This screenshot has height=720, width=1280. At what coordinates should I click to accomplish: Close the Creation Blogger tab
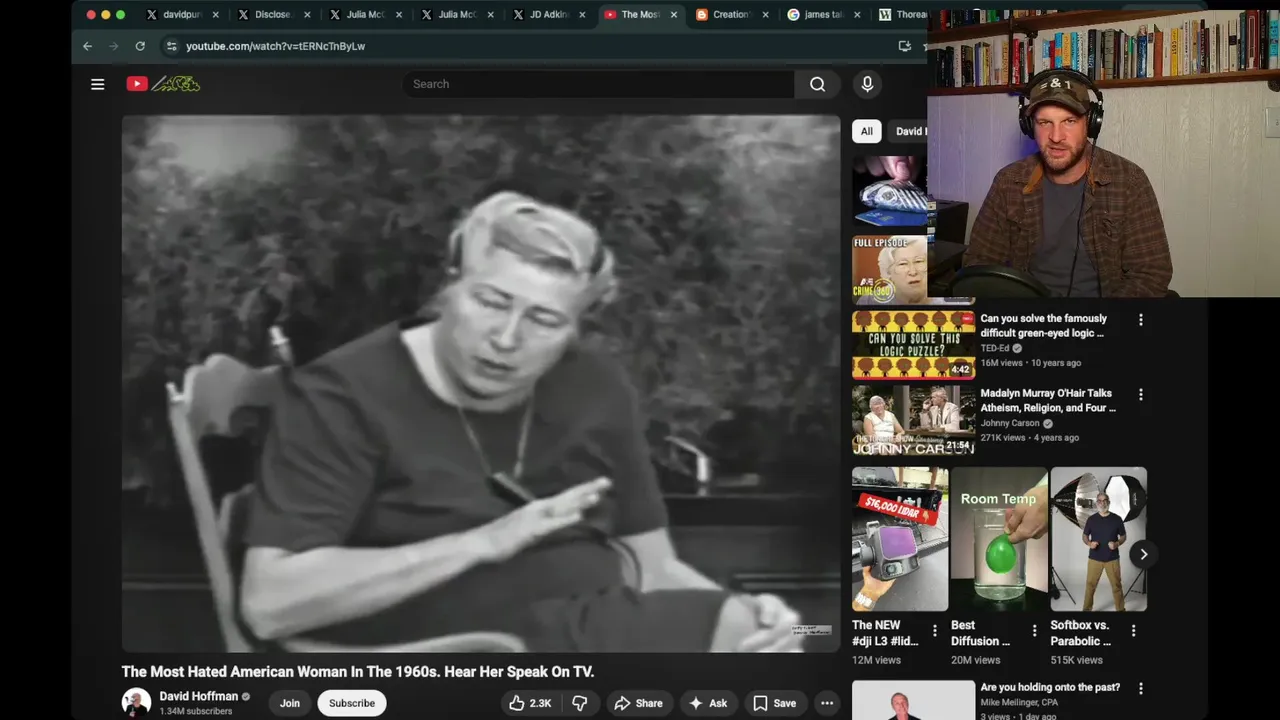coord(765,15)
